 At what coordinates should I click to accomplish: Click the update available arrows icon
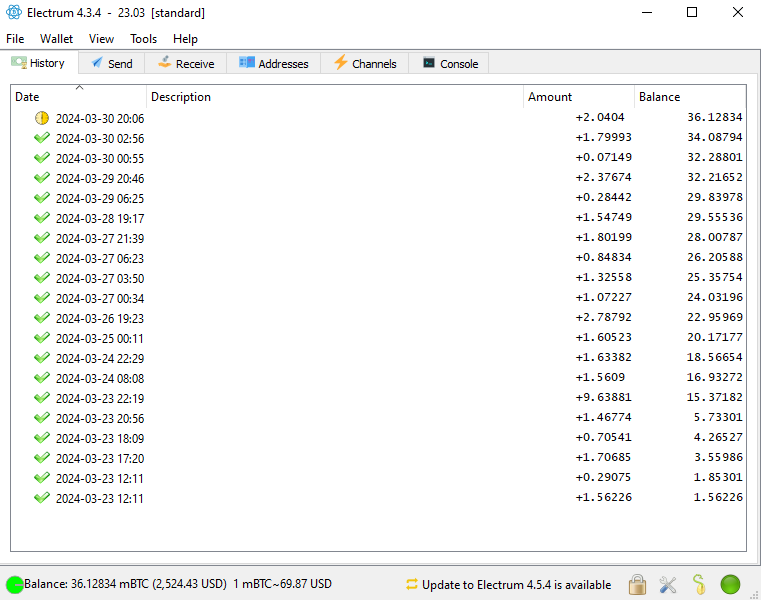[x=412, y=584]
